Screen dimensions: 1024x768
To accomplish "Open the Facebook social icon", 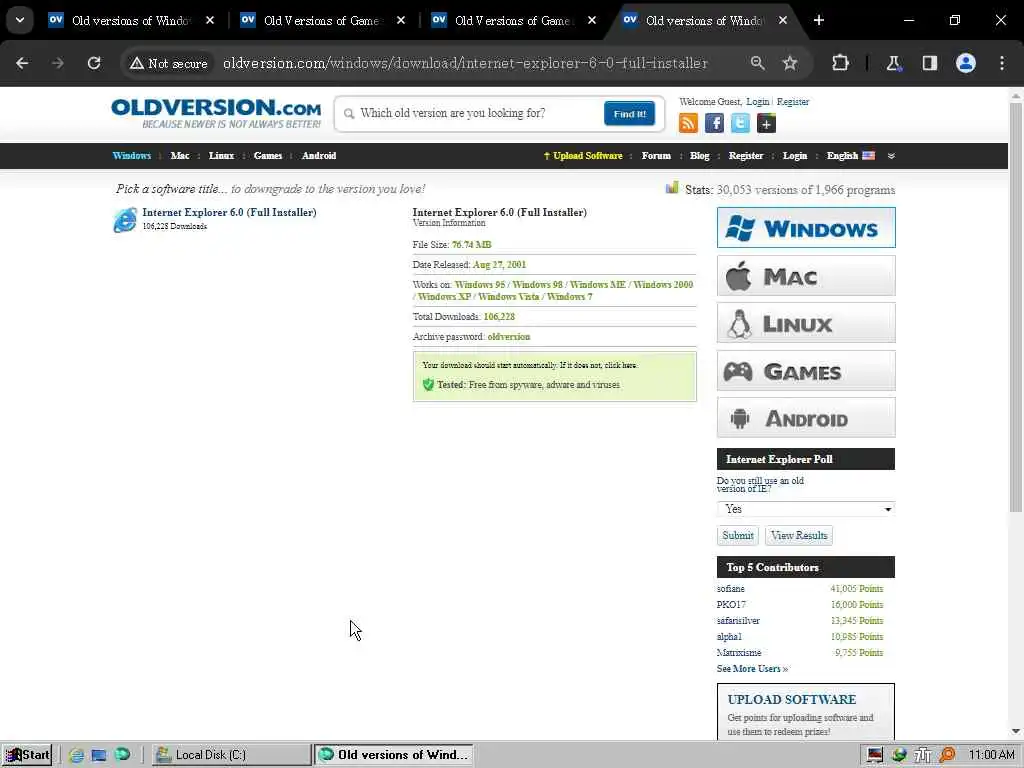I will coord(714,123).
